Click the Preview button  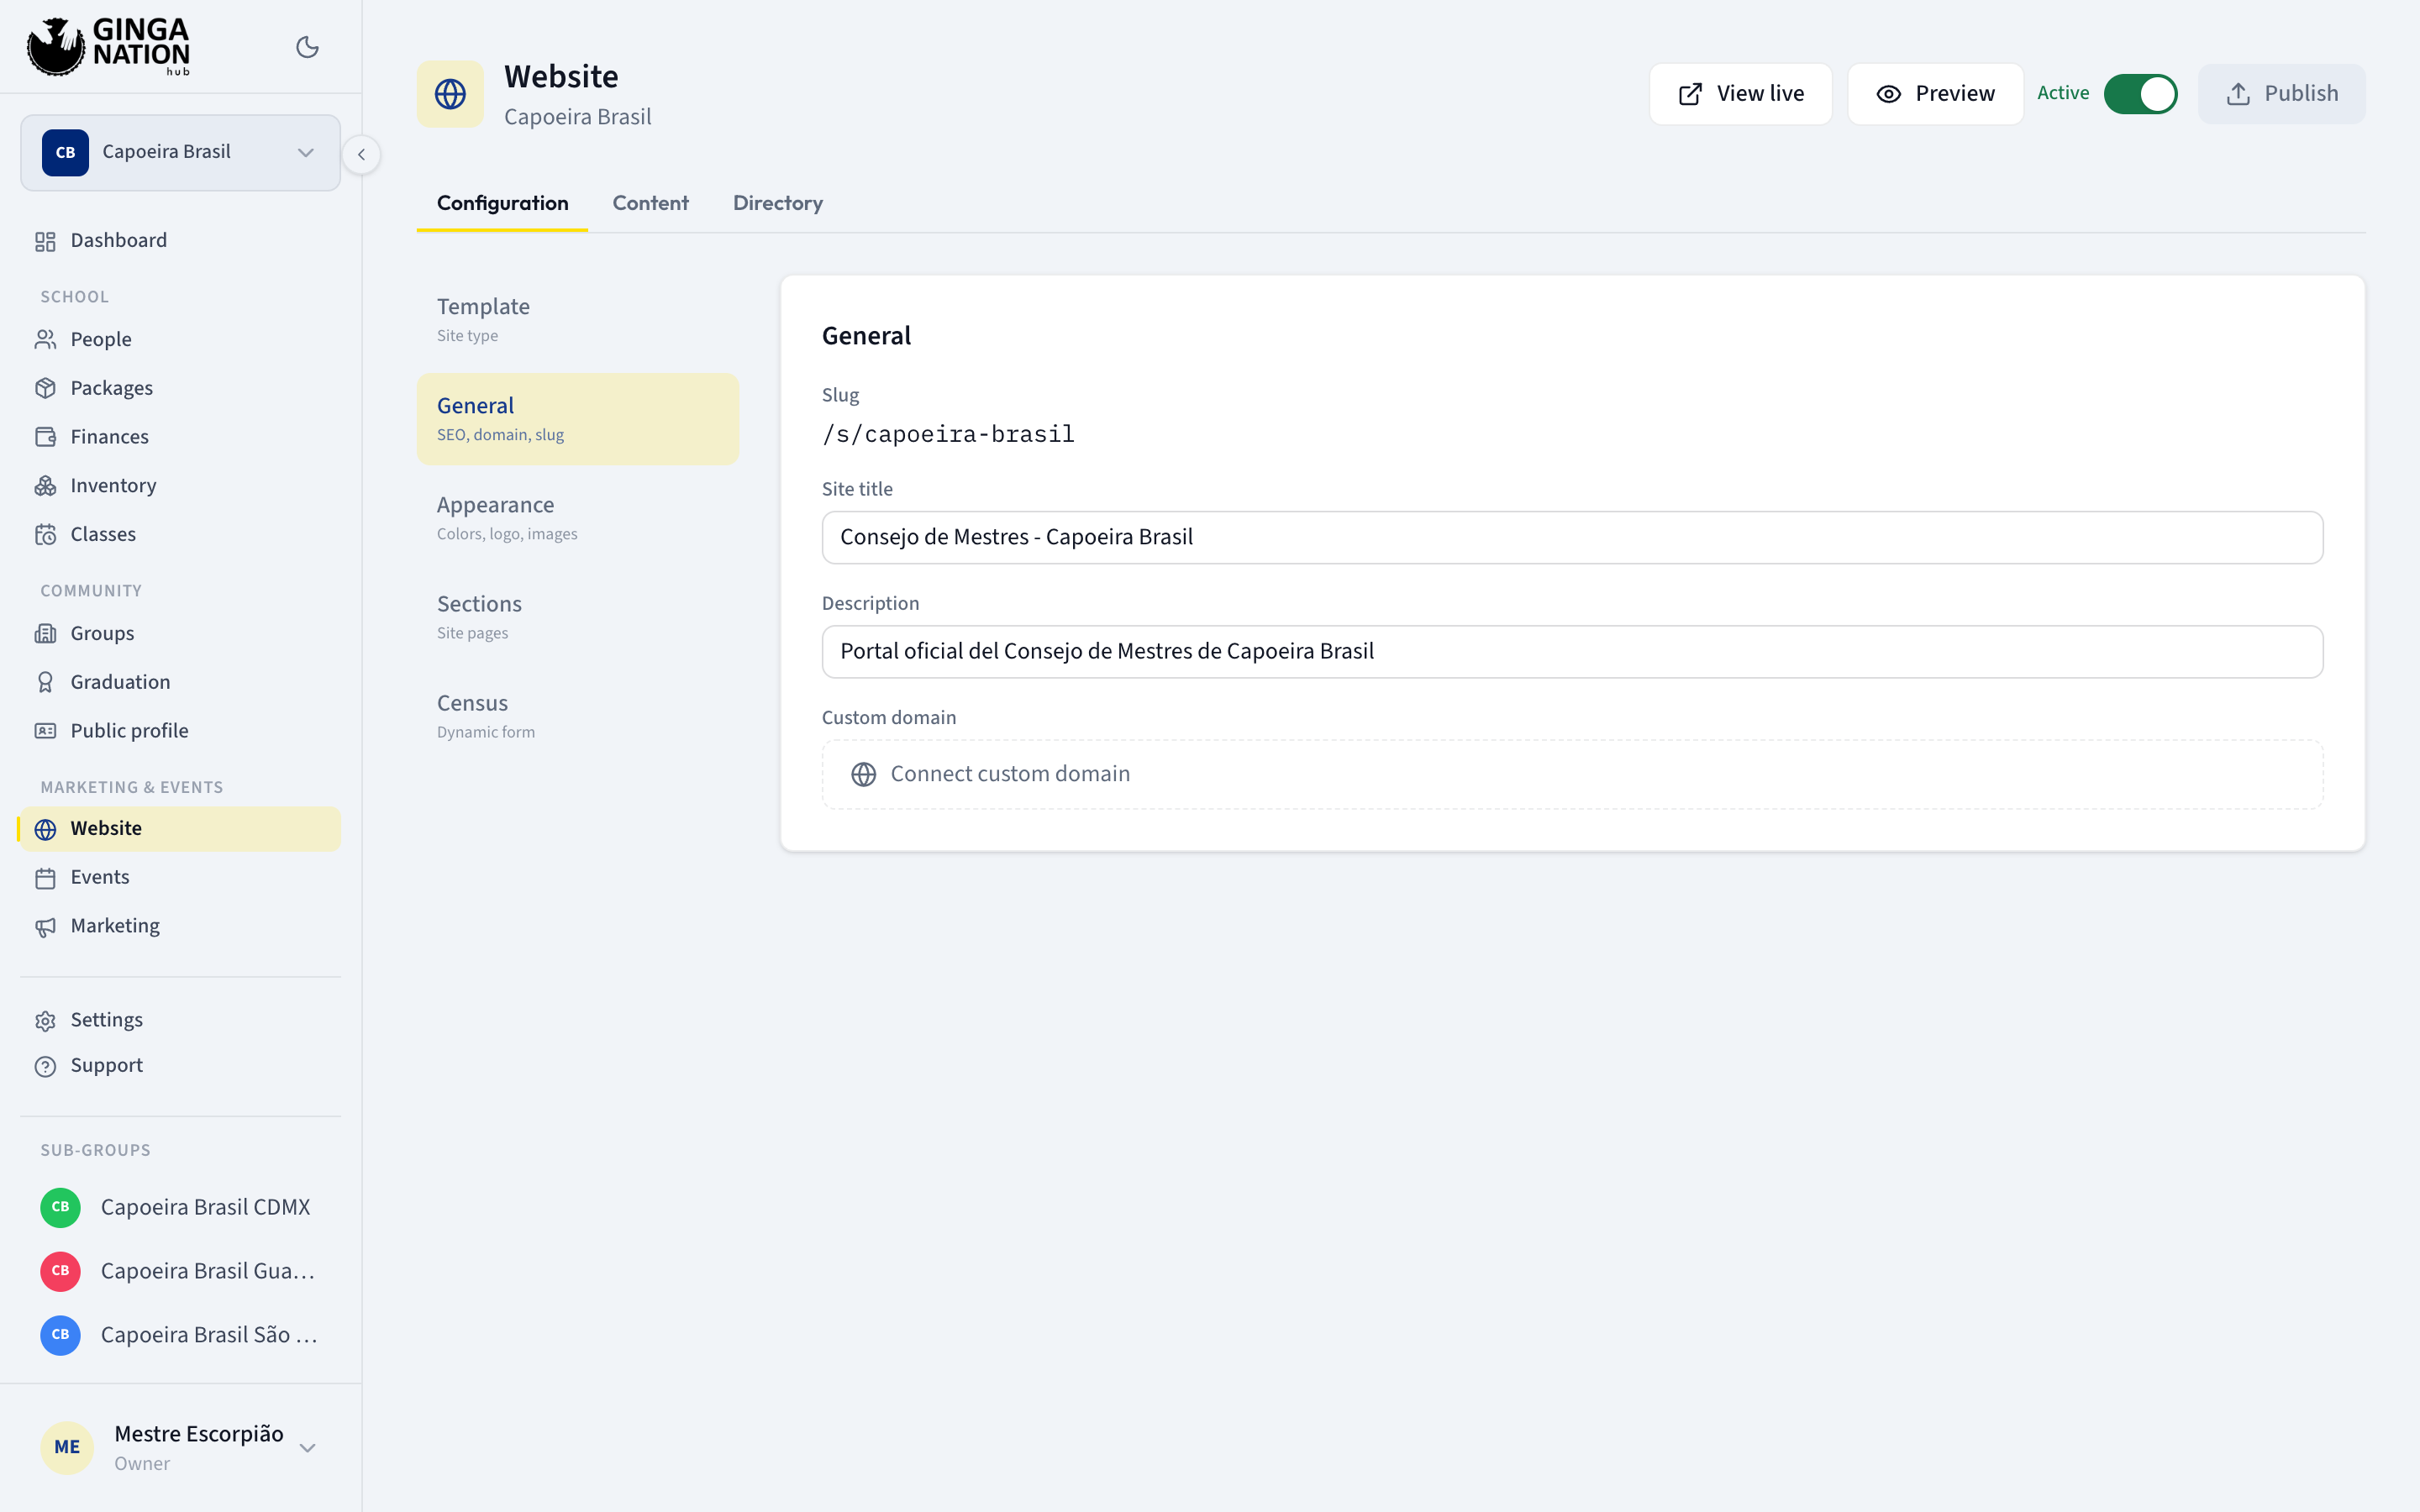[x=1935, y=94]
